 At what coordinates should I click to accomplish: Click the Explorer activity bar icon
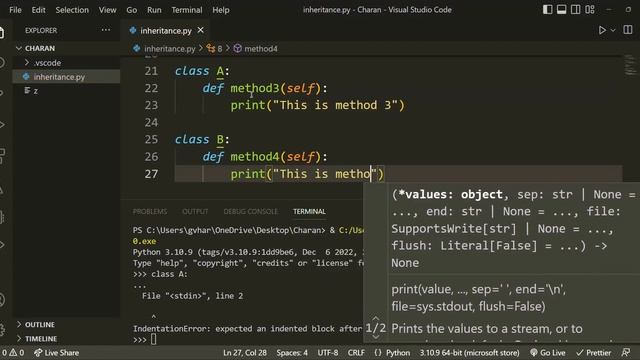tap(2, 32)
